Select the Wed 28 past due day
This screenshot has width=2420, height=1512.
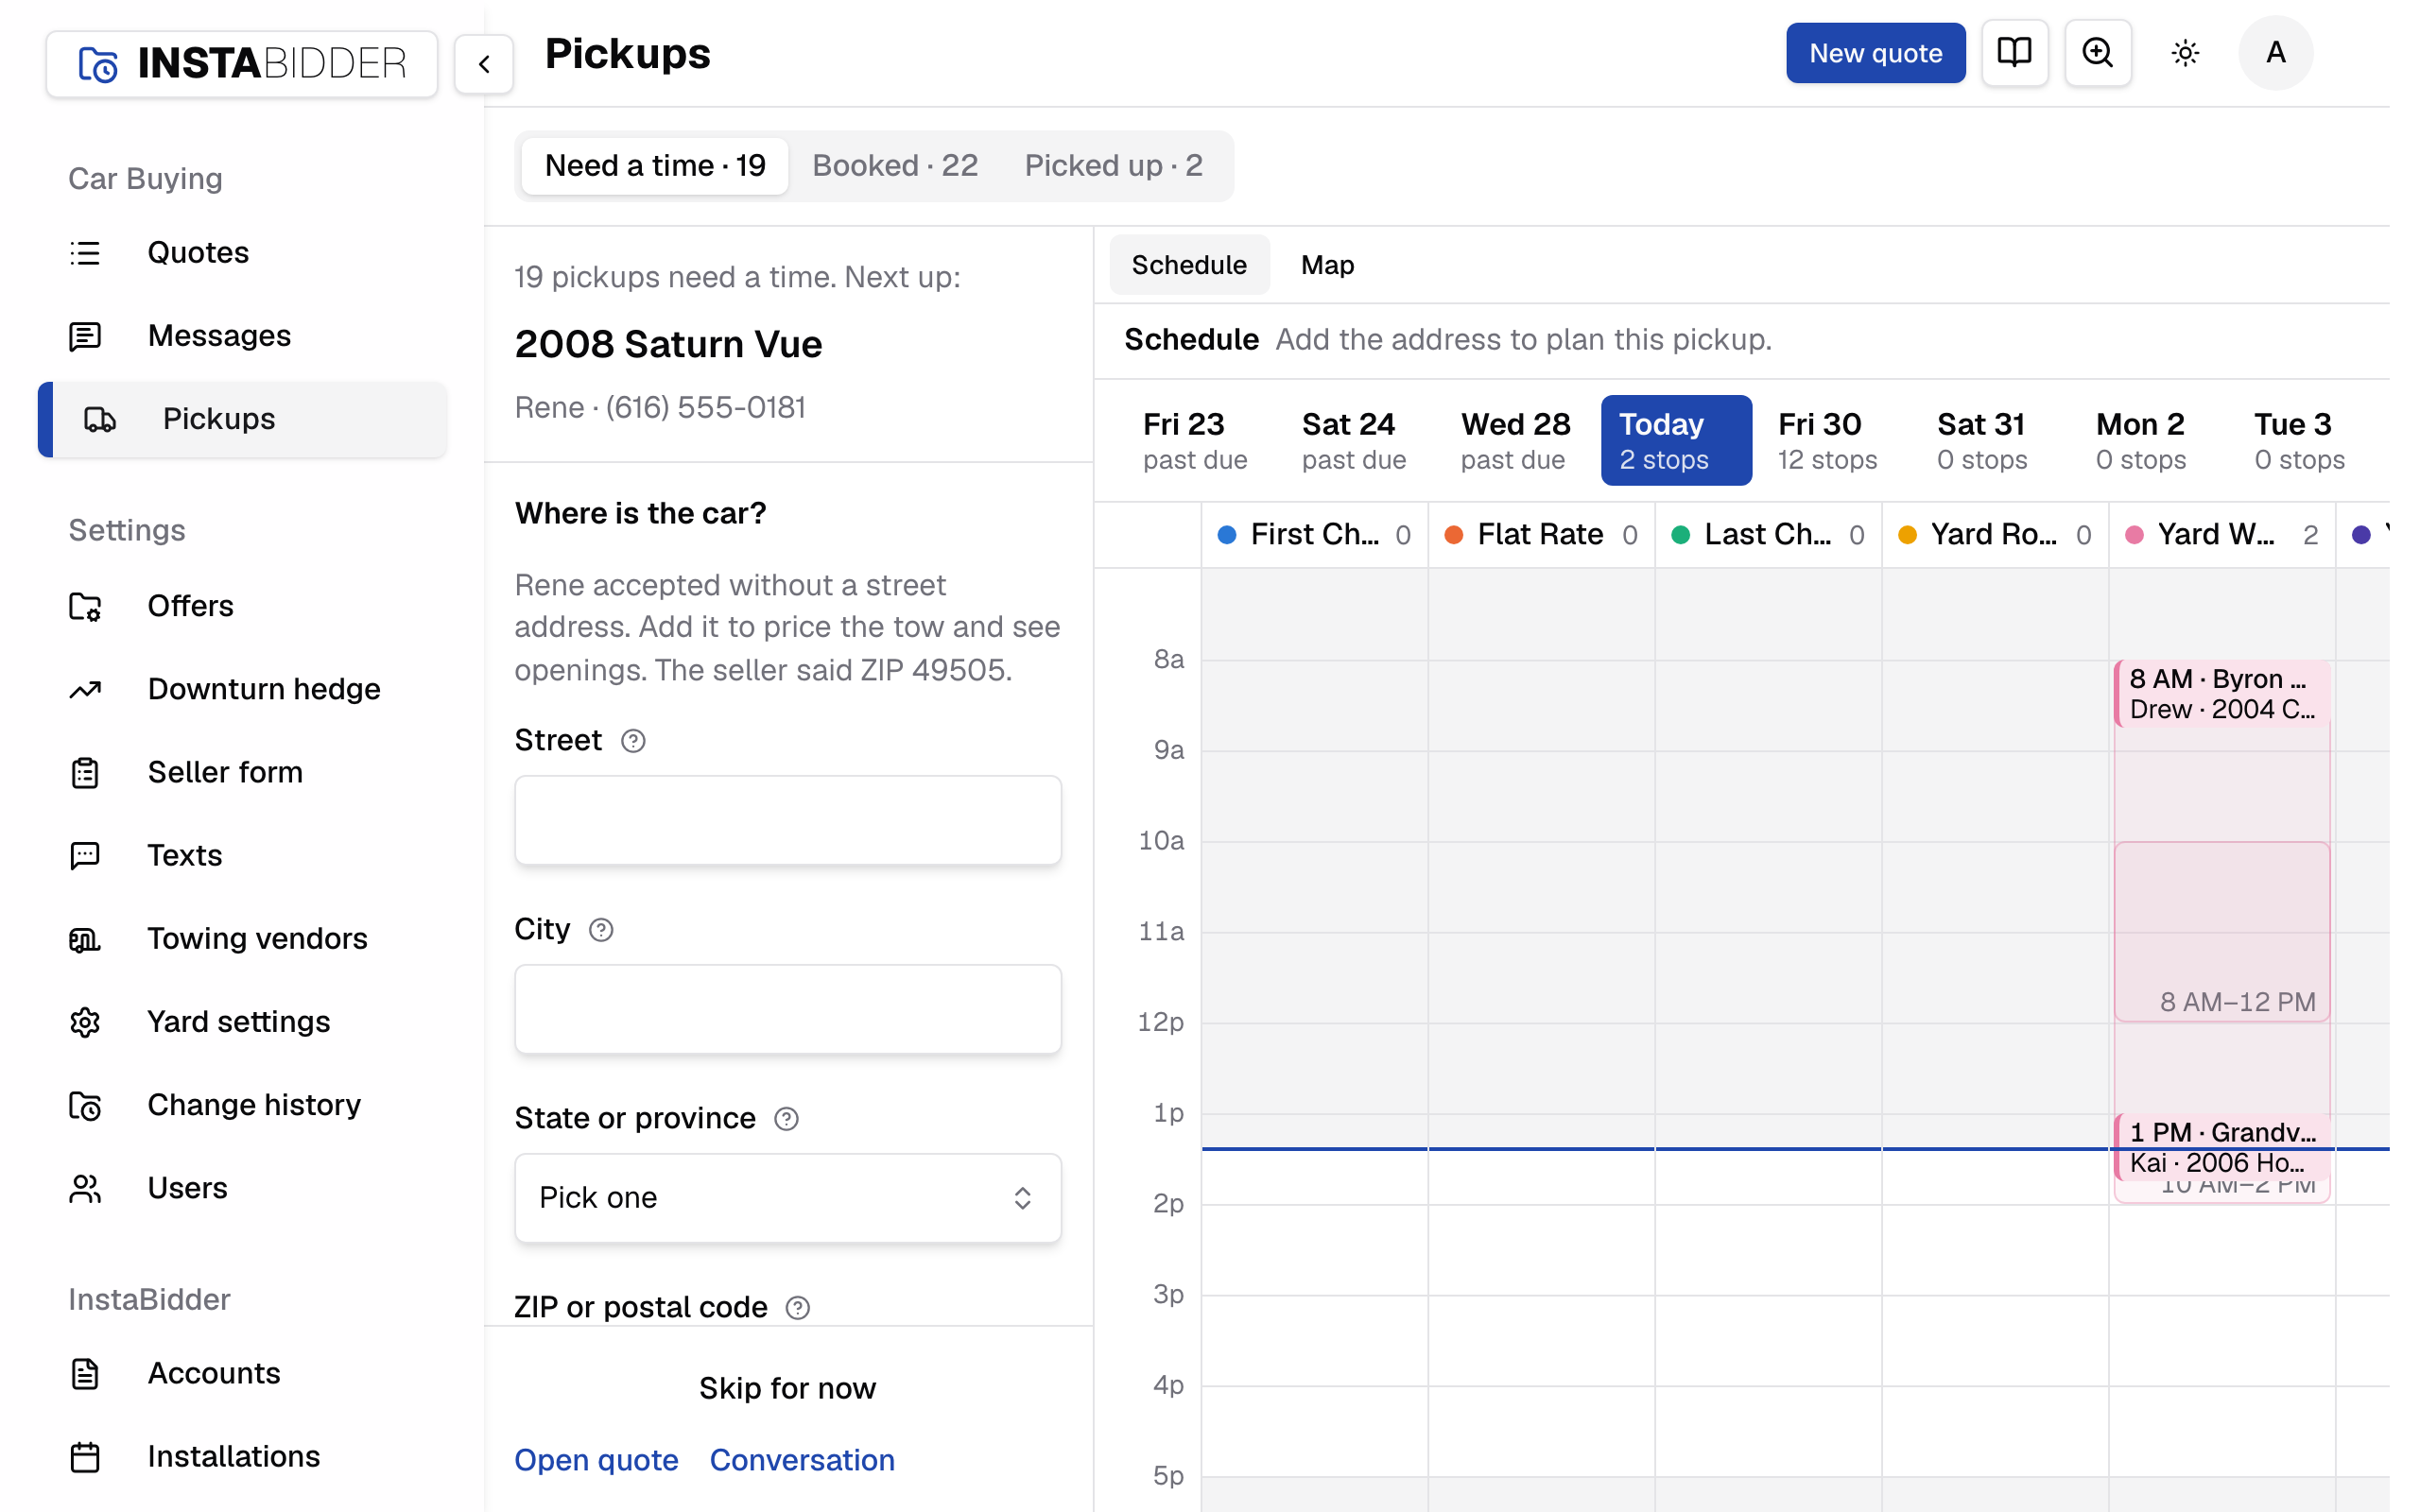(1515, 440)
